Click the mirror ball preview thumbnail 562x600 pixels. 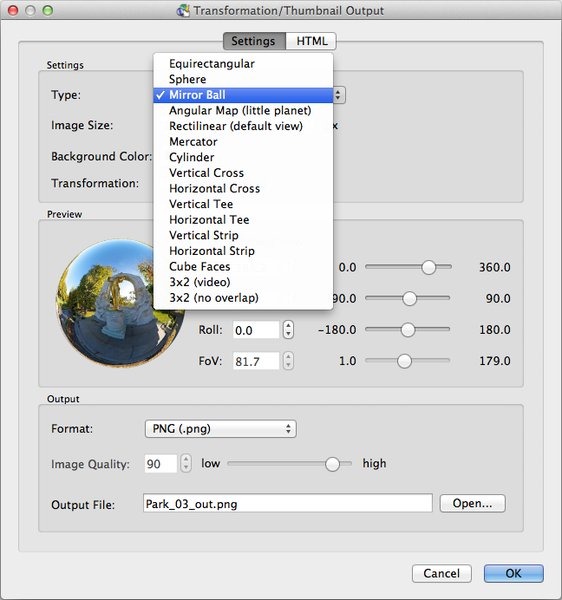tap(119, 302)
